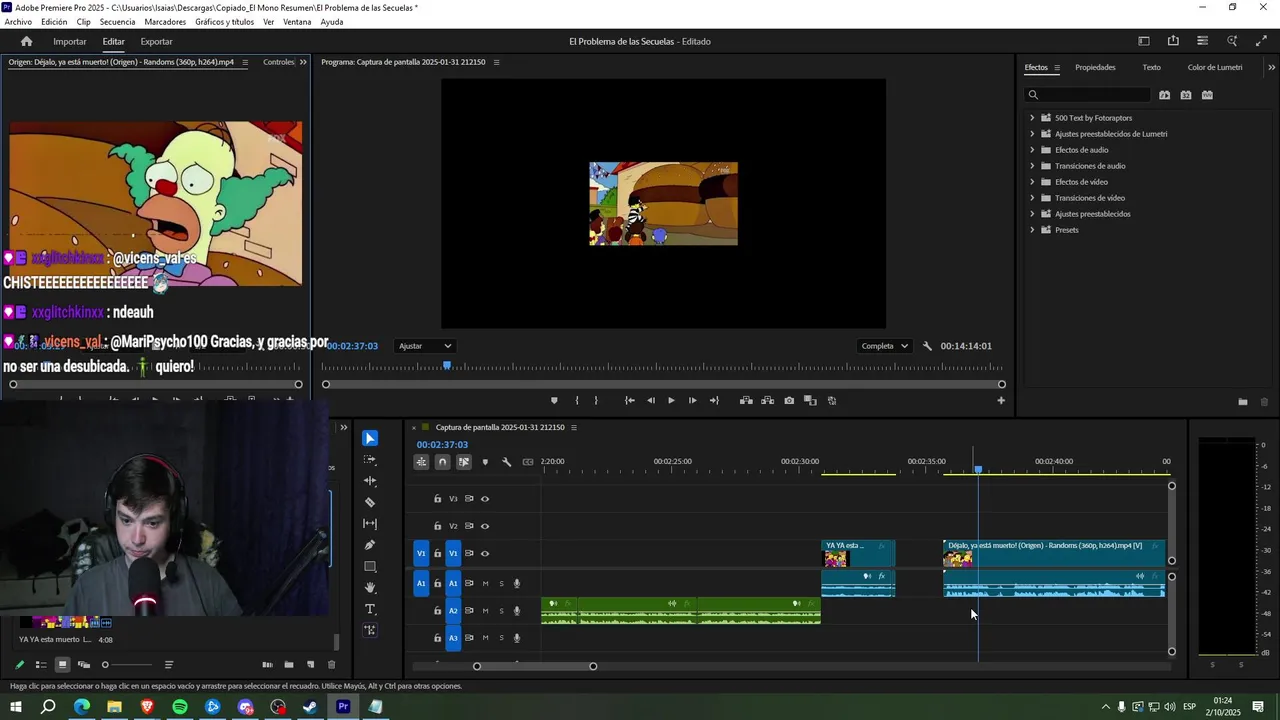Image resolution: width=1280 pixels, height=720 pixels.
Task: Expand the Efectos de vídeo folder
Action: tap(1032, 182)
